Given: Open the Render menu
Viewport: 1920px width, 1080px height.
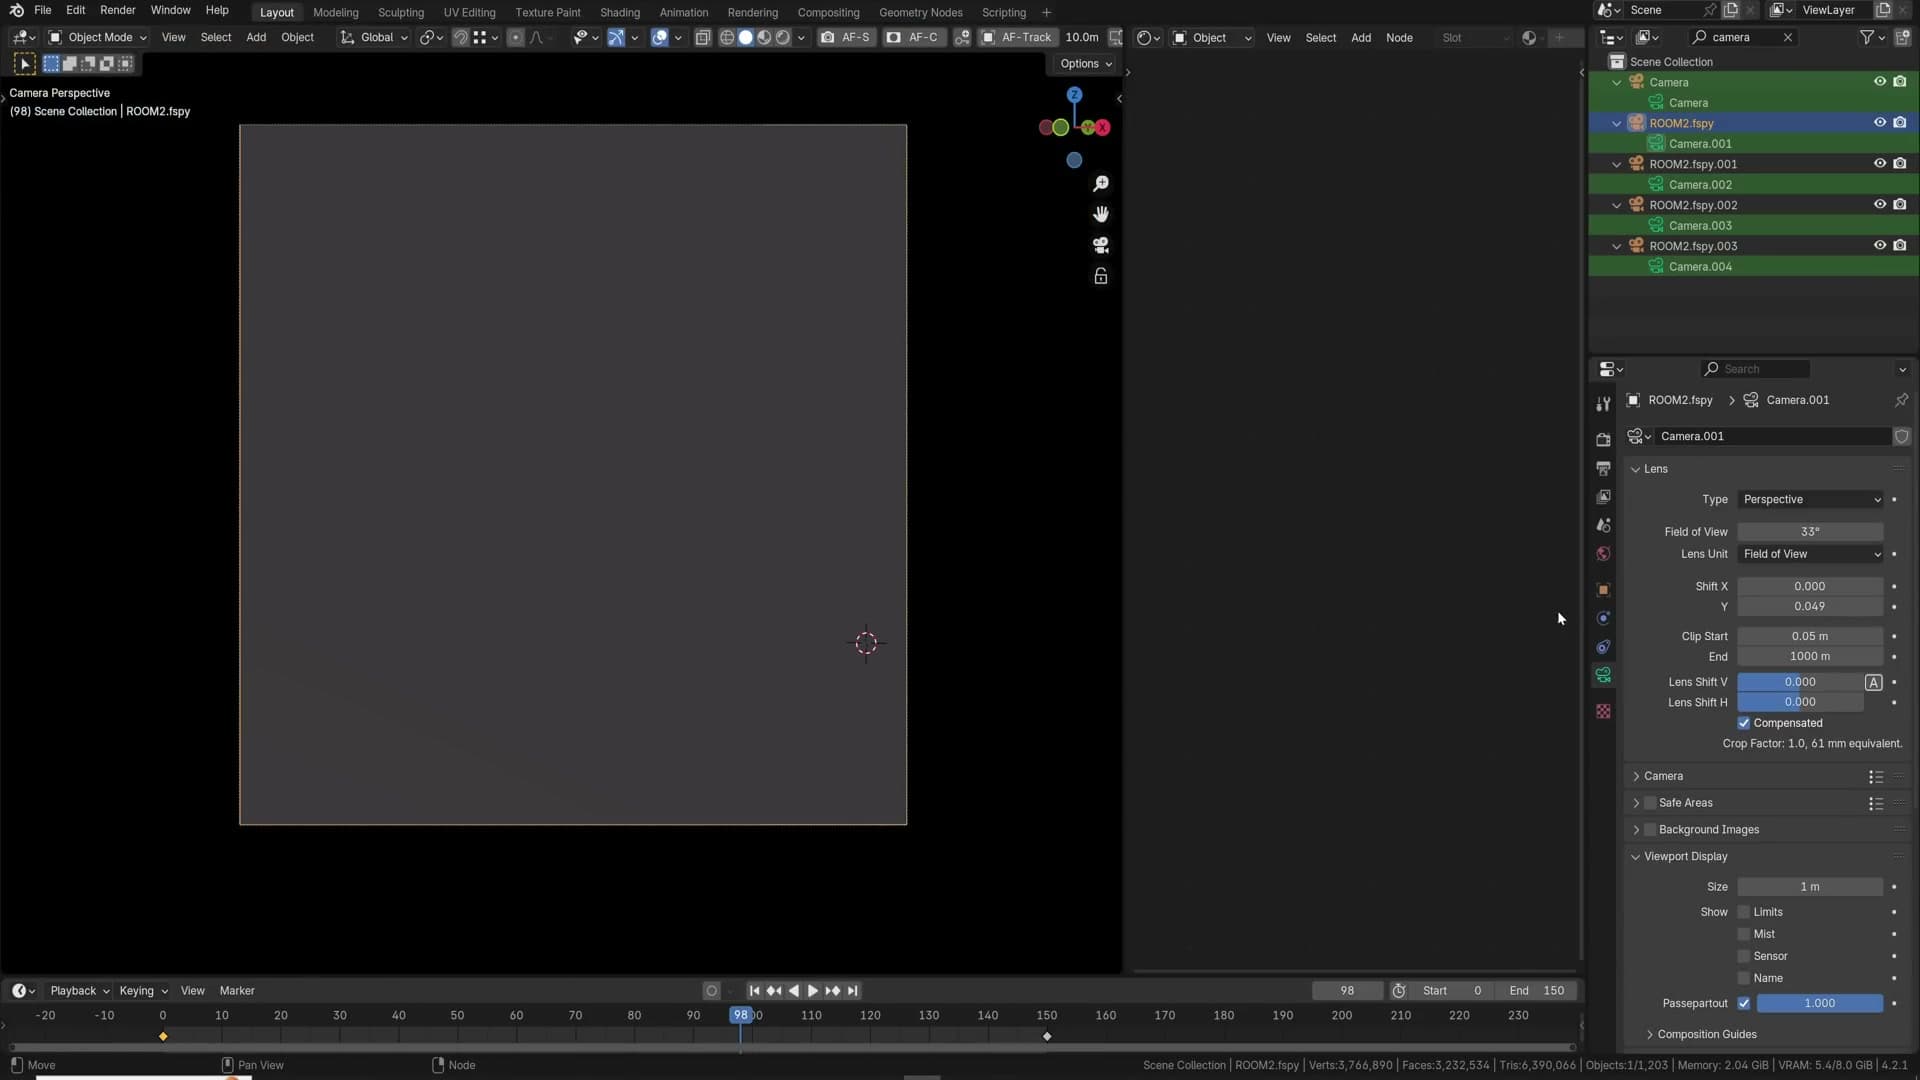Looking at the screenshot, I should 118,10.
